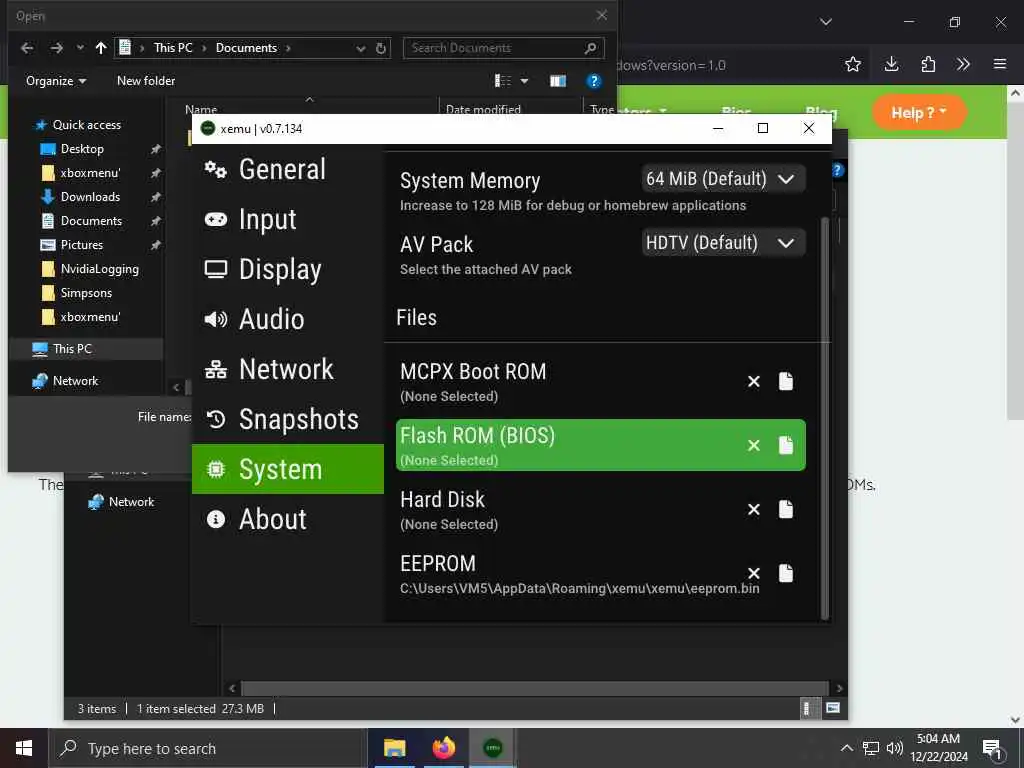Expand the address bar history dropdown
Image resolution: width=1024 pixels, height=768 pixels.
(x=360, y=48)
